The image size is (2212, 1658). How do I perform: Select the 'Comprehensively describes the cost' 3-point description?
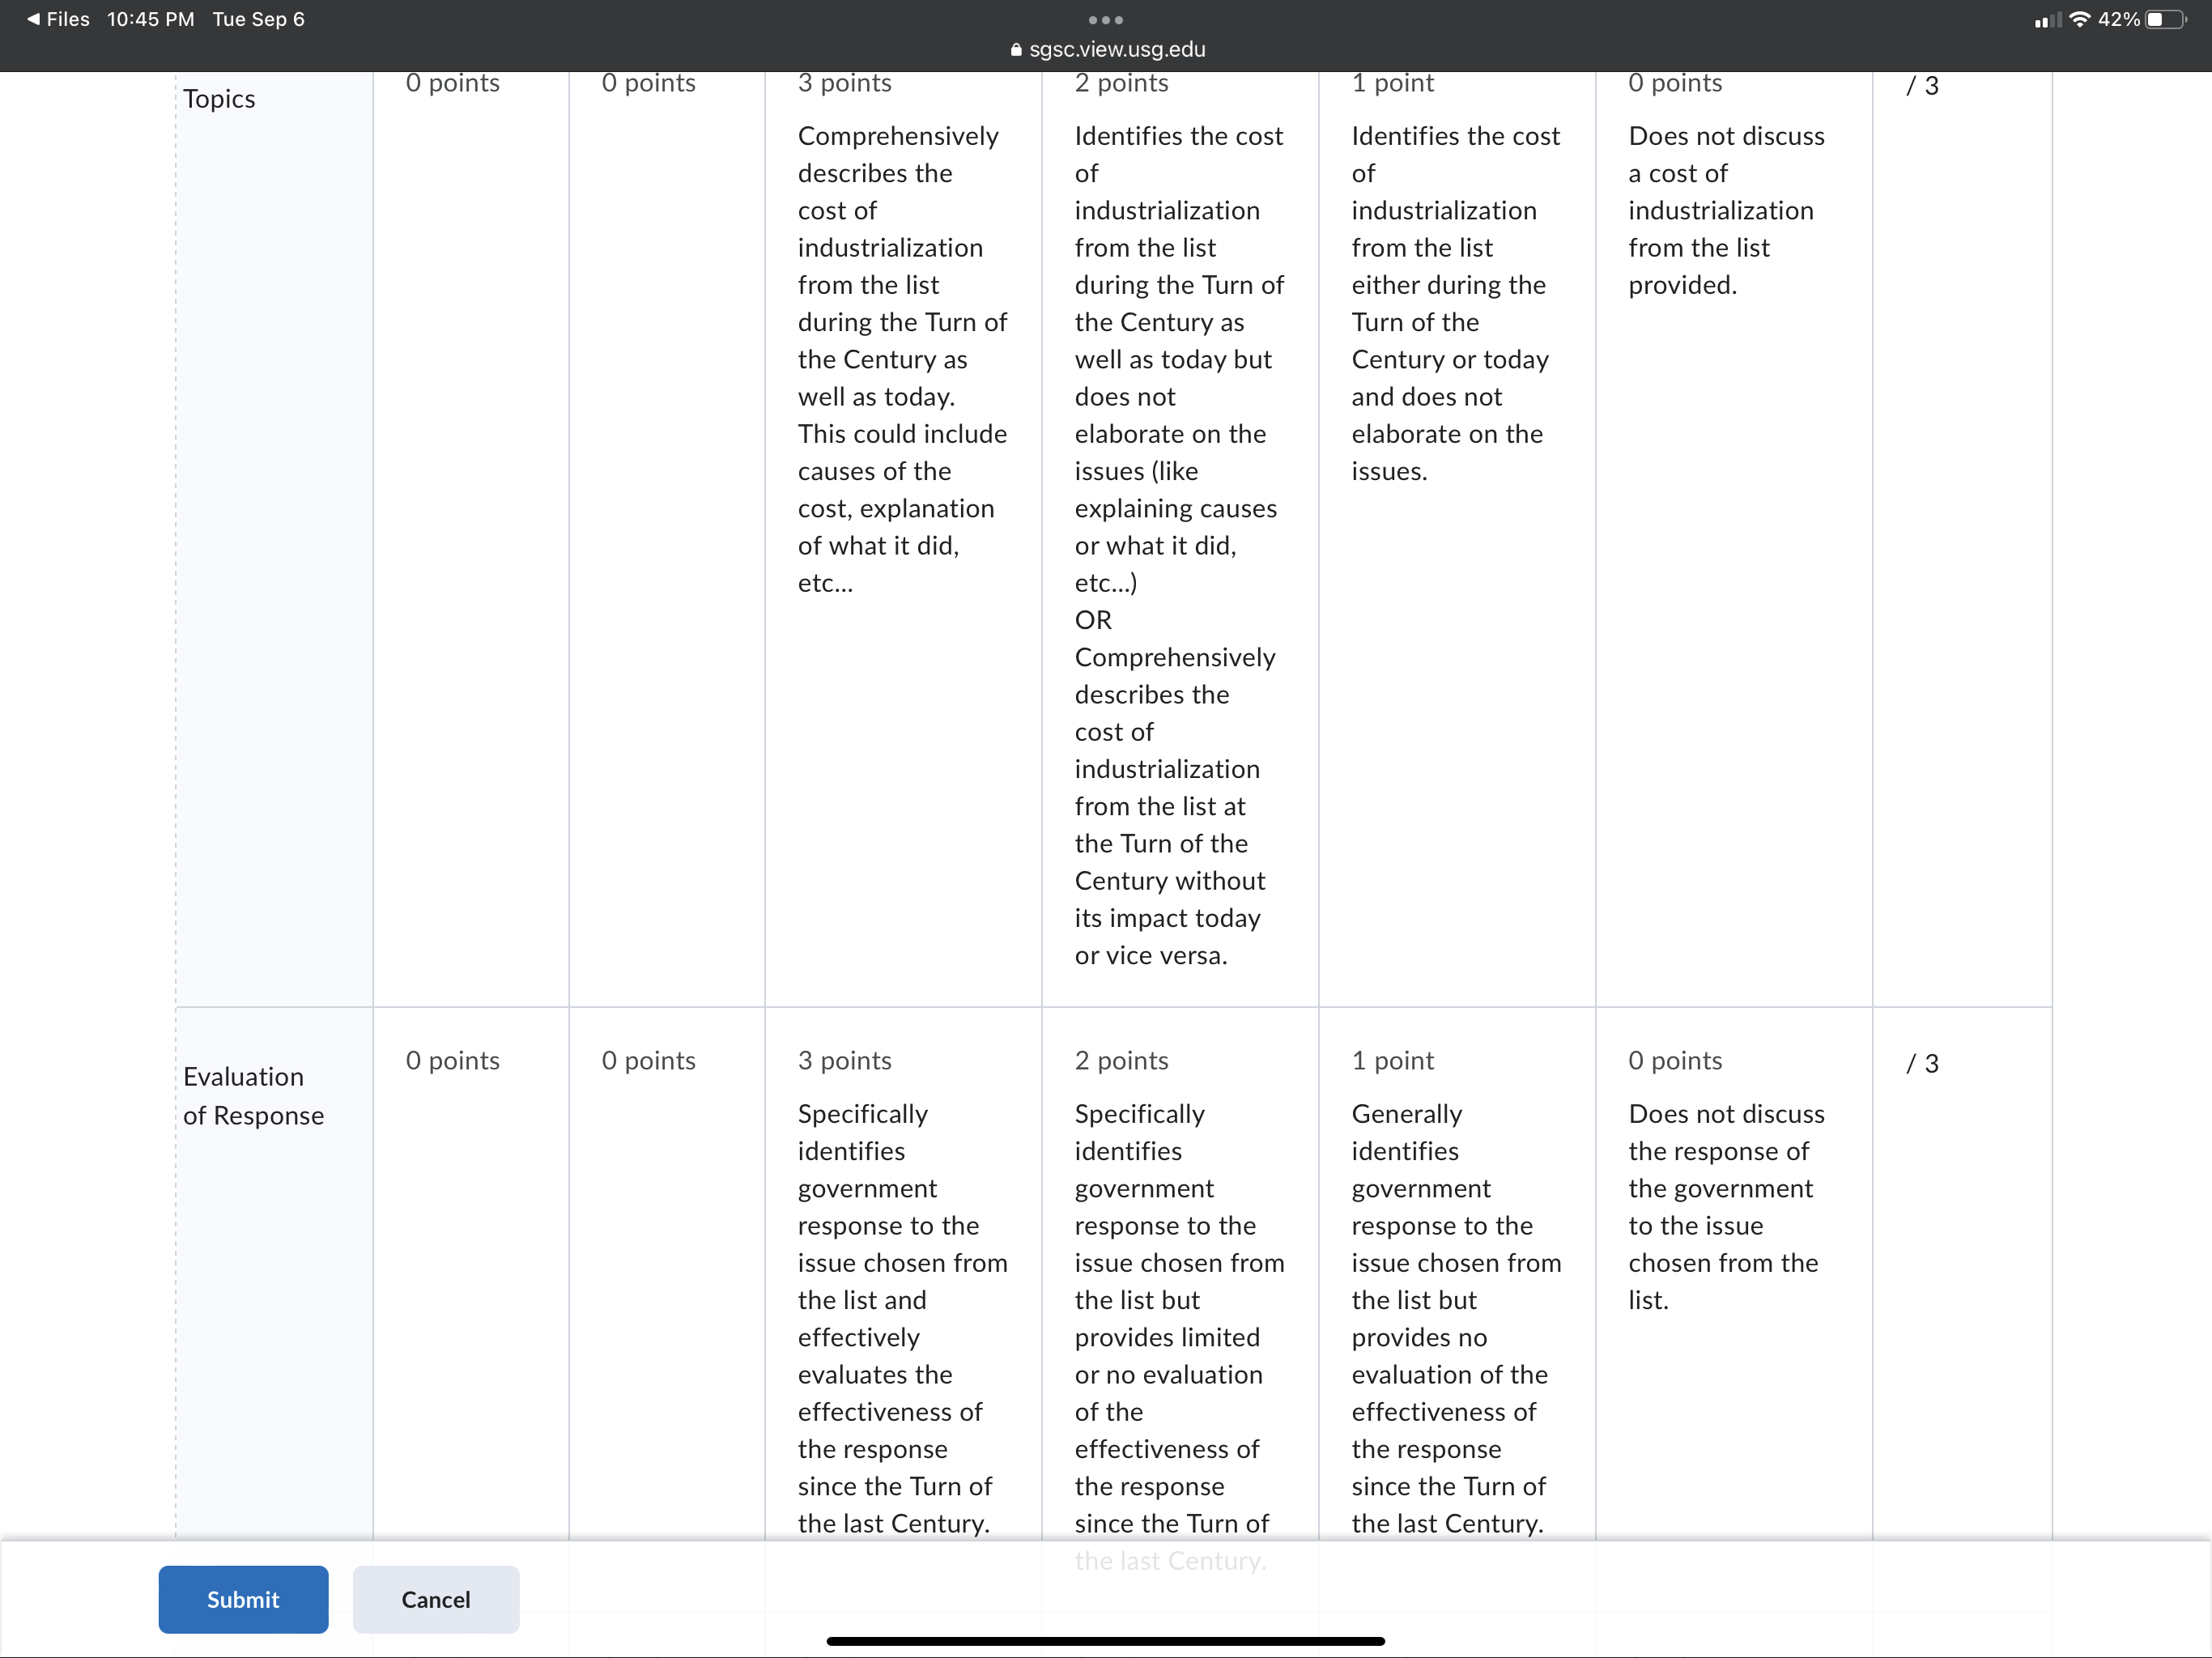pyautogui.click(x=903, y=359)
